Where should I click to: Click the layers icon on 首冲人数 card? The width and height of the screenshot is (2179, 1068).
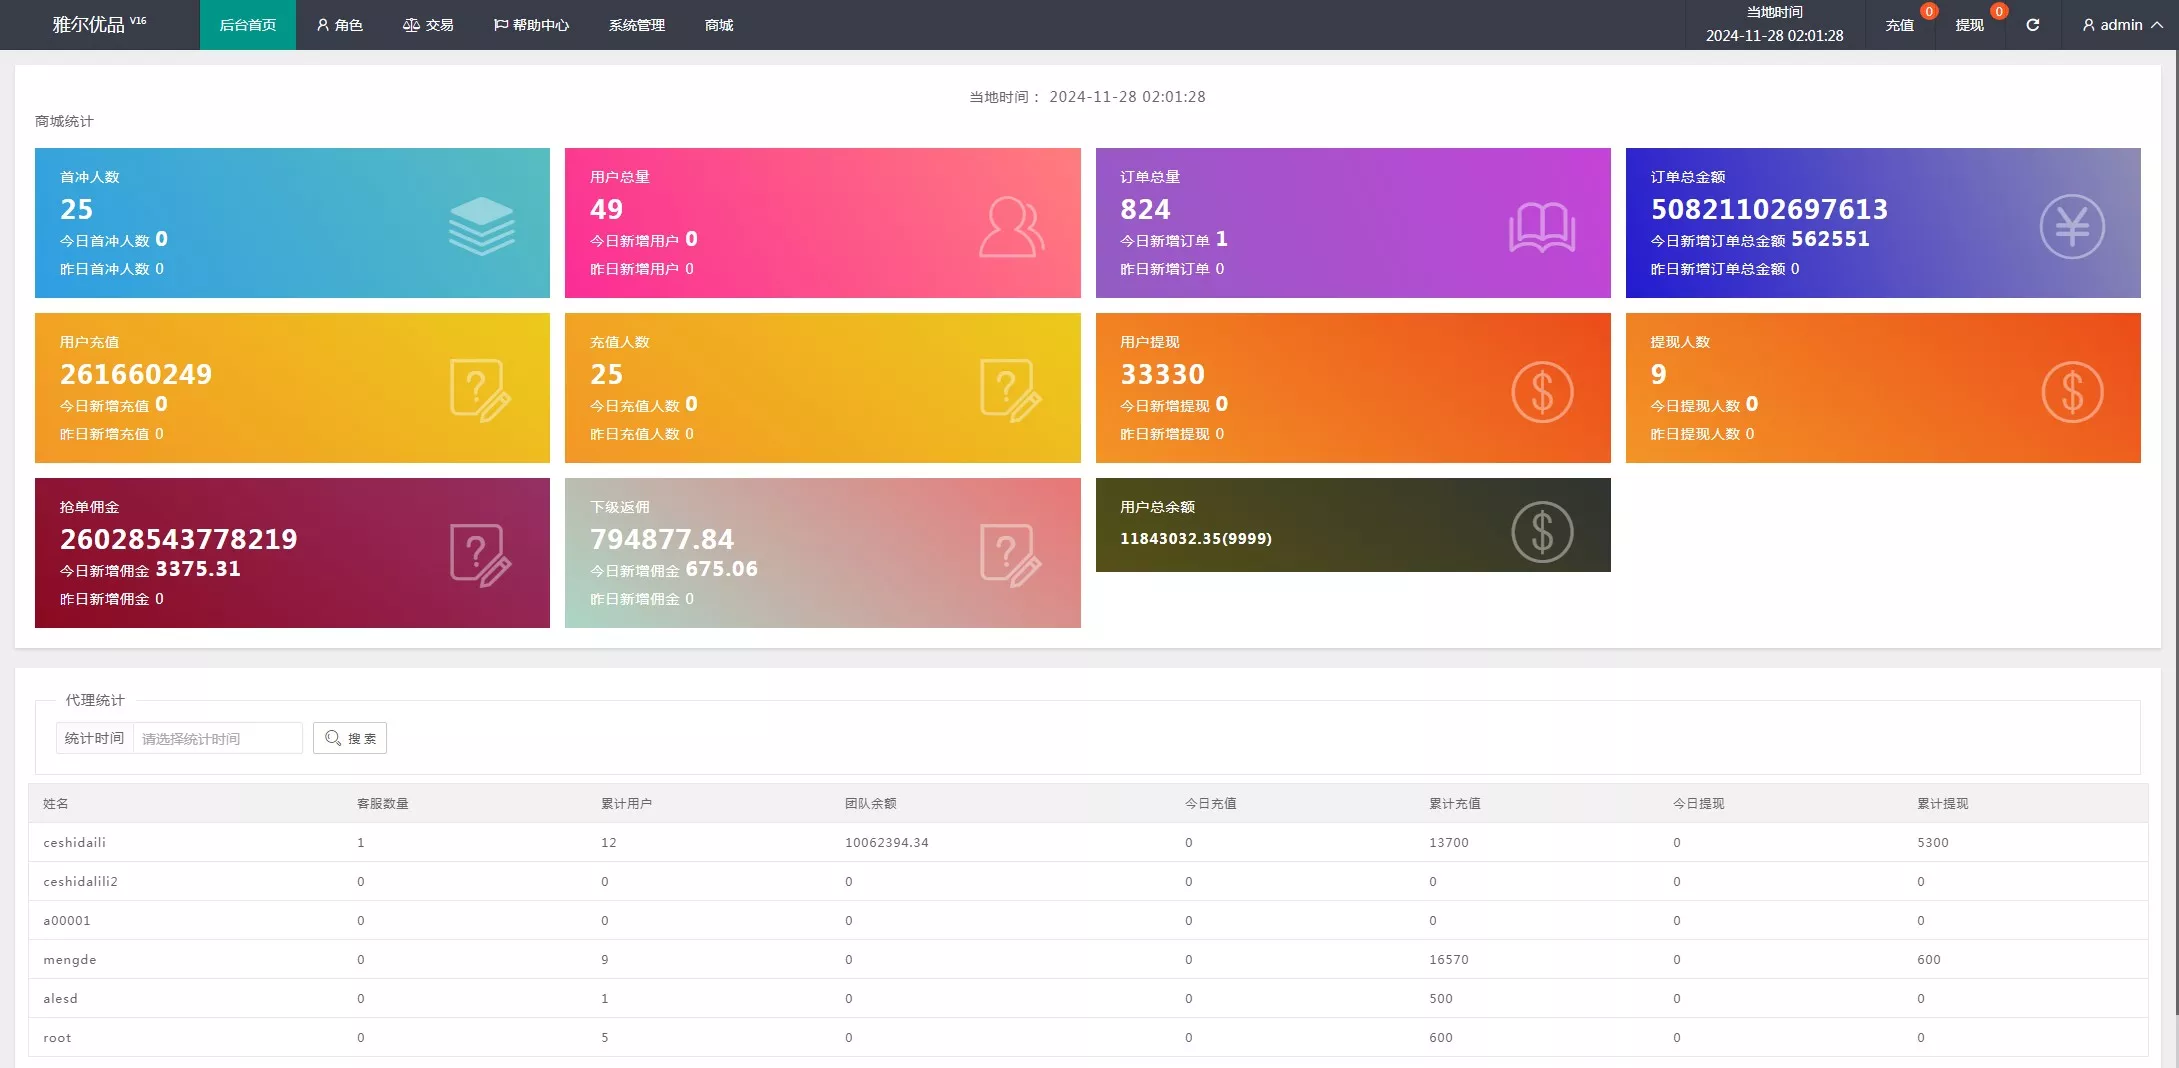[481, 225]
